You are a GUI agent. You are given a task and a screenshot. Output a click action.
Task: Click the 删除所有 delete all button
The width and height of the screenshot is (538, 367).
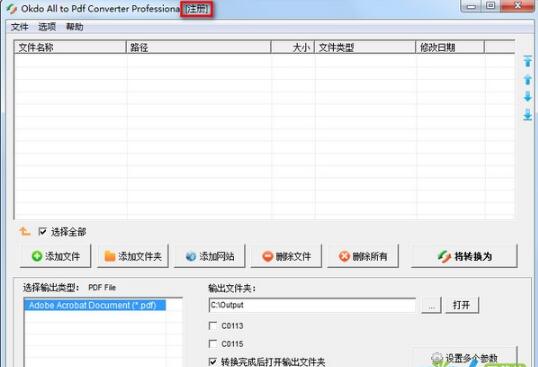pos(363,256)
